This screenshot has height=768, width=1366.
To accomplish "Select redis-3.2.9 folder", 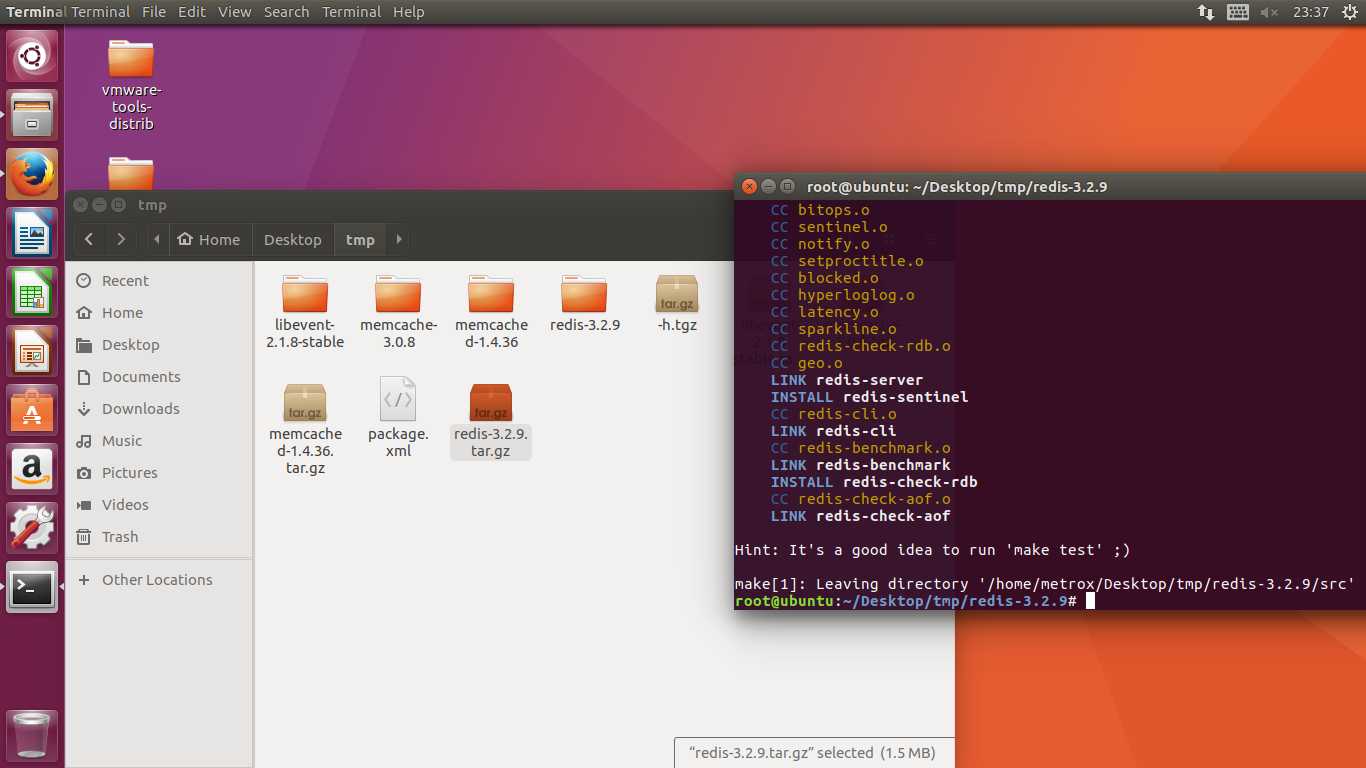I will point(584,303).
